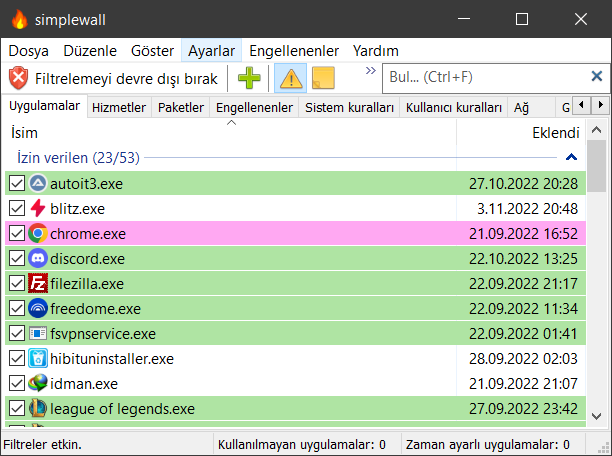Click the discord.exe app icon
The width and height of the screenshot is (612, 456).
coord(38,258)
